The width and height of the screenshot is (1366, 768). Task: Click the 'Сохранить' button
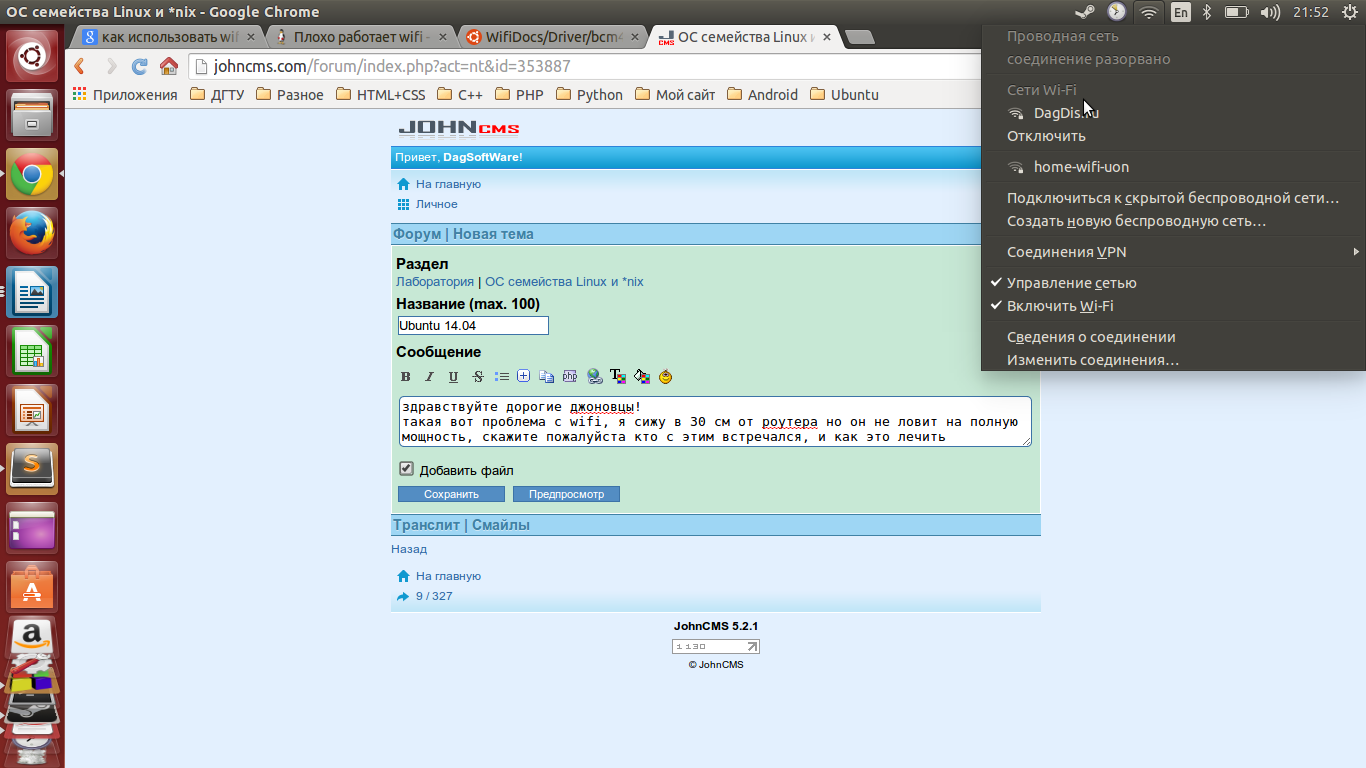coord(451,494)
